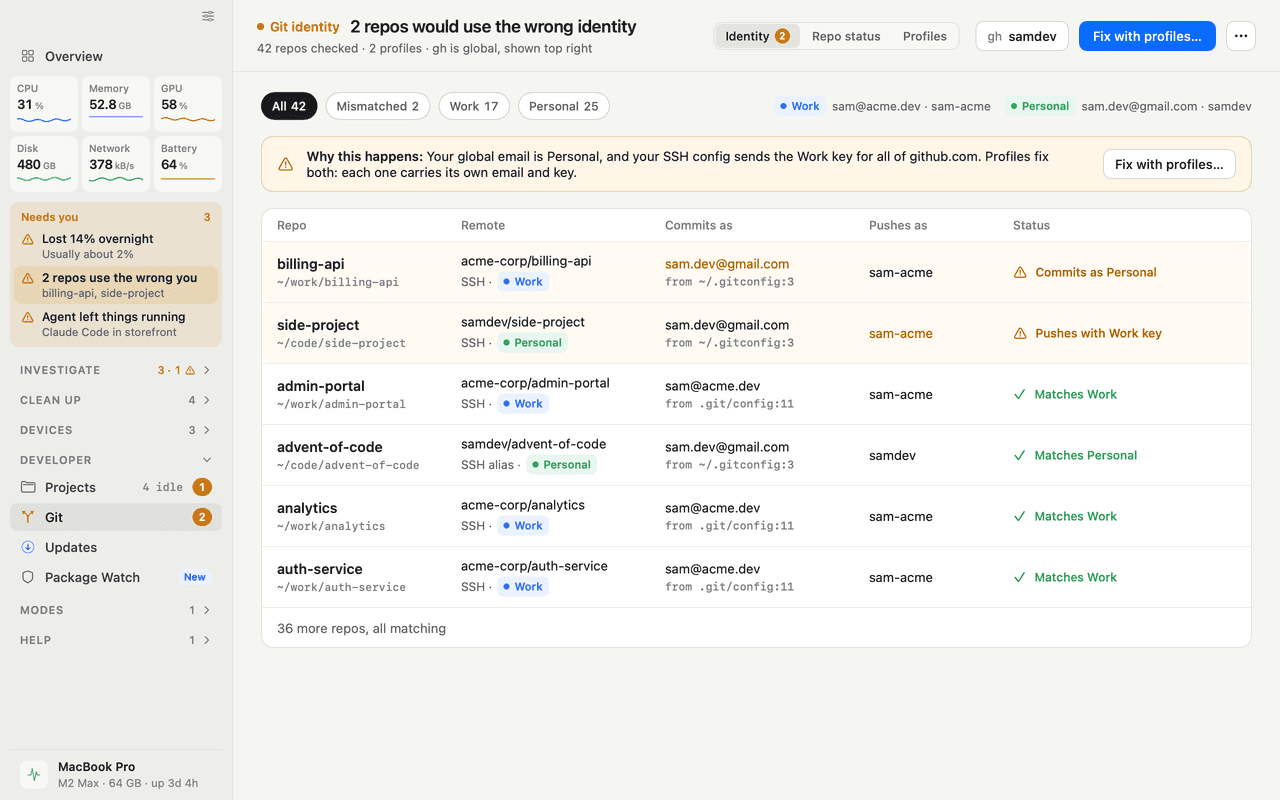Click the Work tag in billing-api remote

coord(522,282)
